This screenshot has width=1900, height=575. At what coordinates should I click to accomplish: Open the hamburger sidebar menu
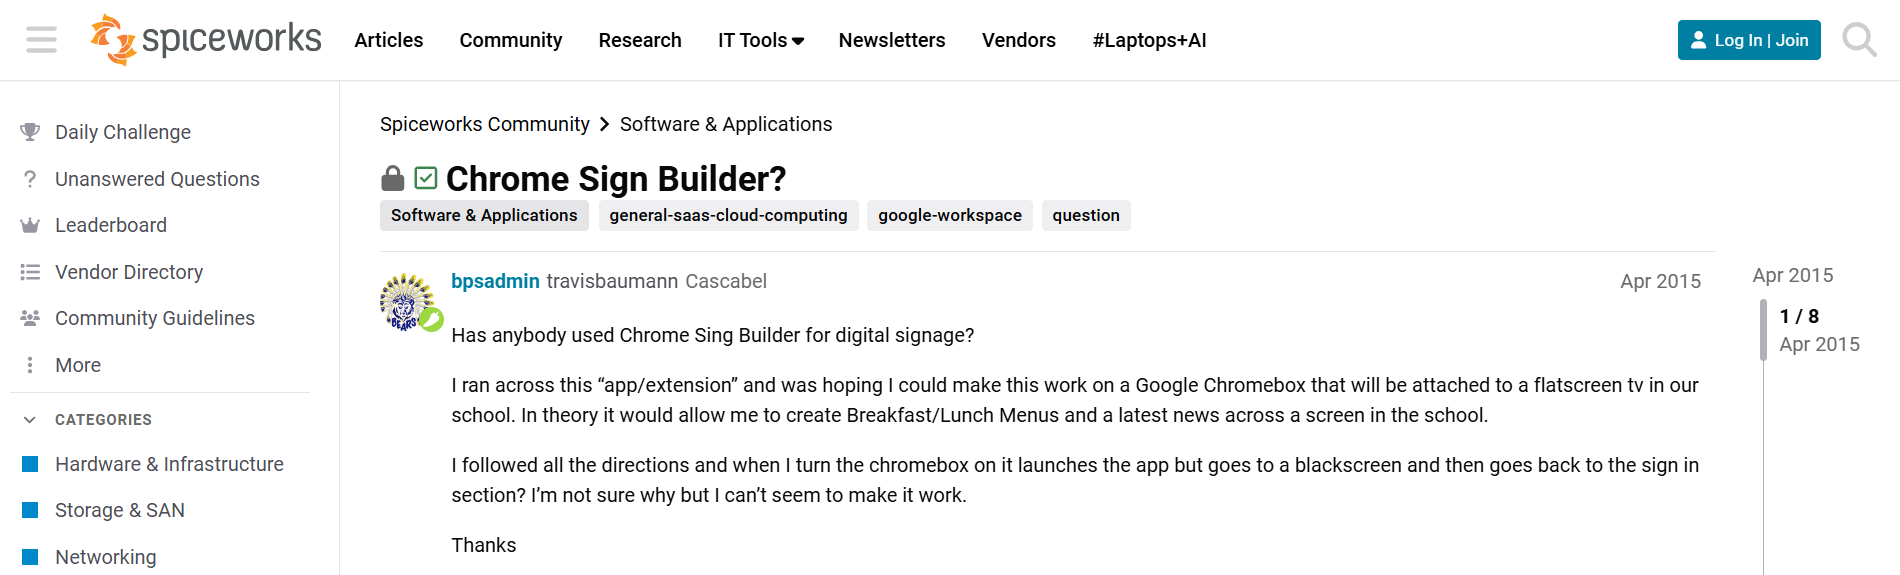41,40
